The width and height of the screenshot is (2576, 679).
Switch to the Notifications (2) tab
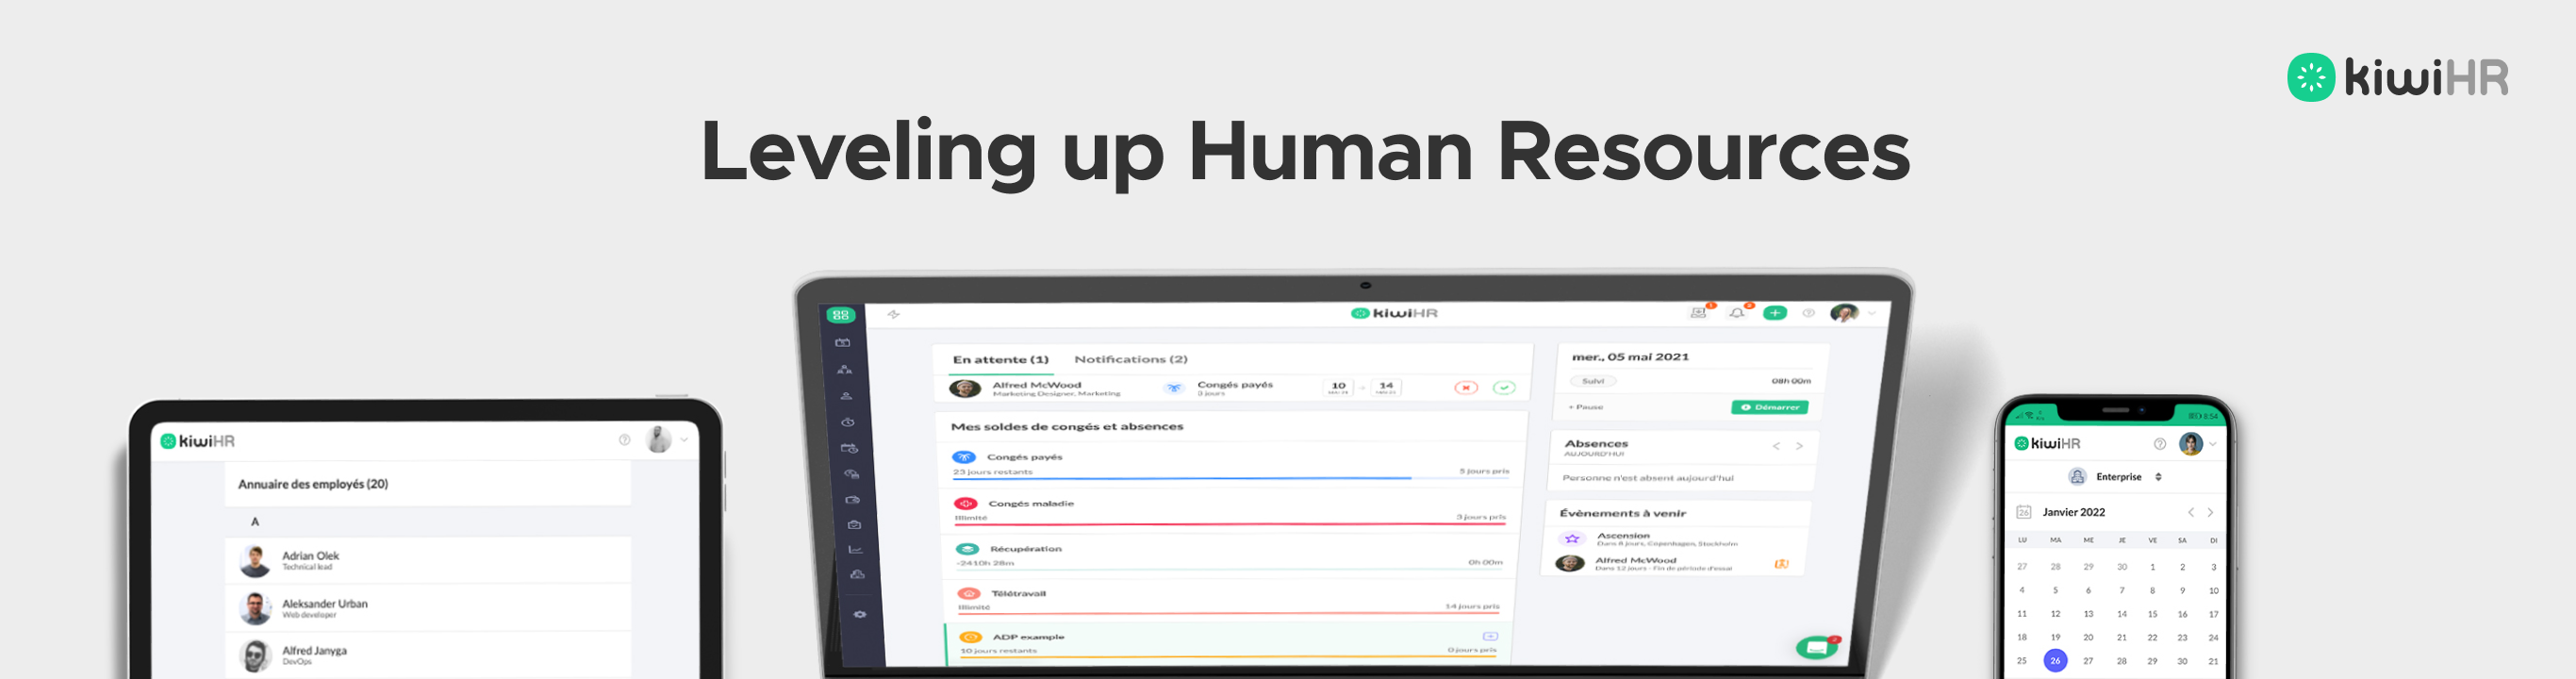[x=1131, y=359]
